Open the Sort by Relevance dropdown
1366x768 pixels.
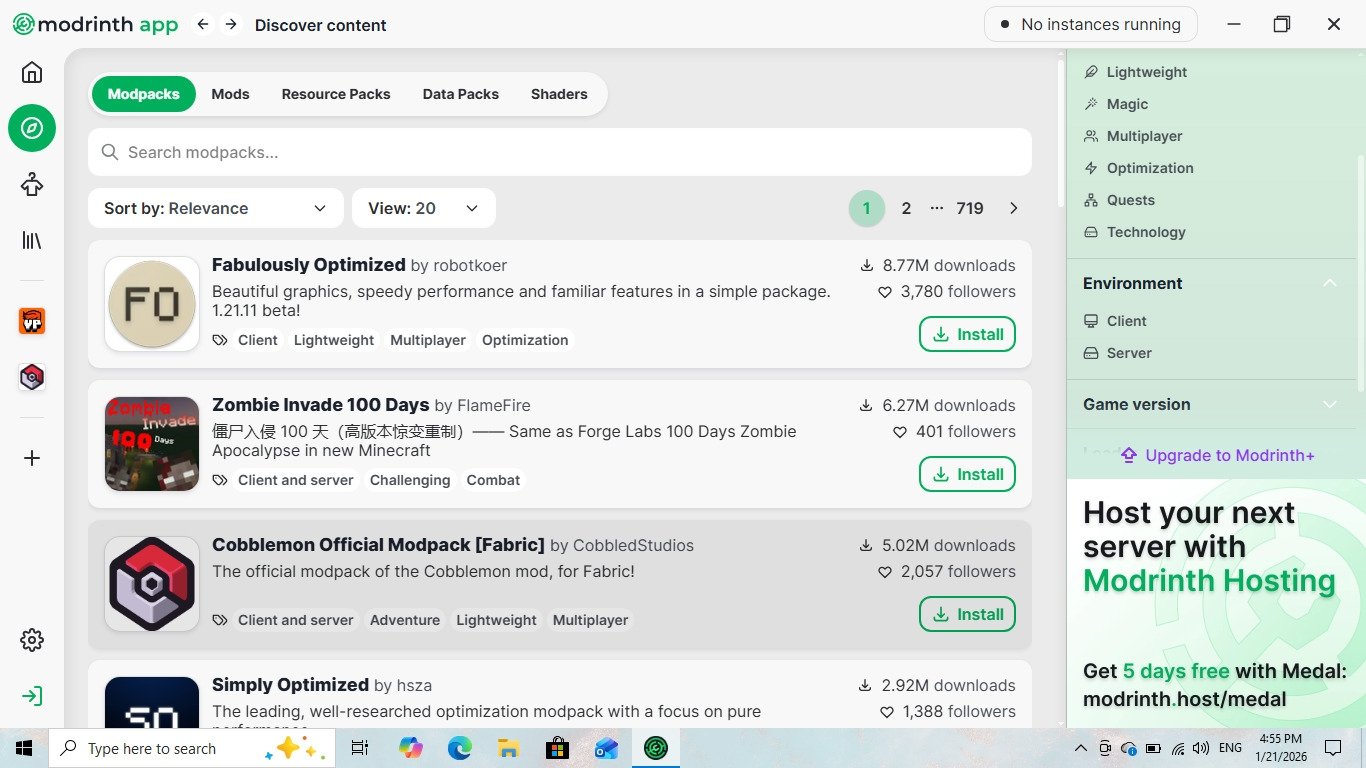[x=215, y=208]
